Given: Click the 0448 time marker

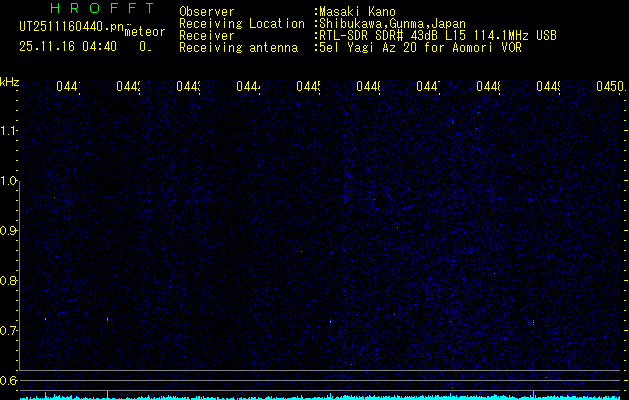Looking at the screenshot, I should pyautogui.click(x=489, y=86).
